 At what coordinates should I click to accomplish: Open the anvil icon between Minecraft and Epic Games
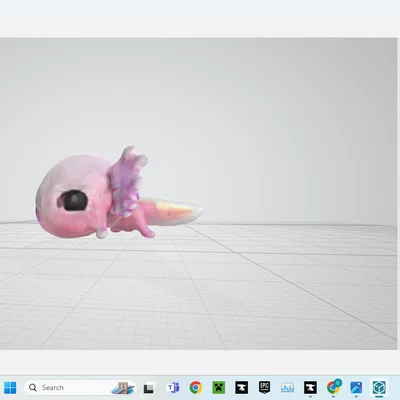pos(241,388)
